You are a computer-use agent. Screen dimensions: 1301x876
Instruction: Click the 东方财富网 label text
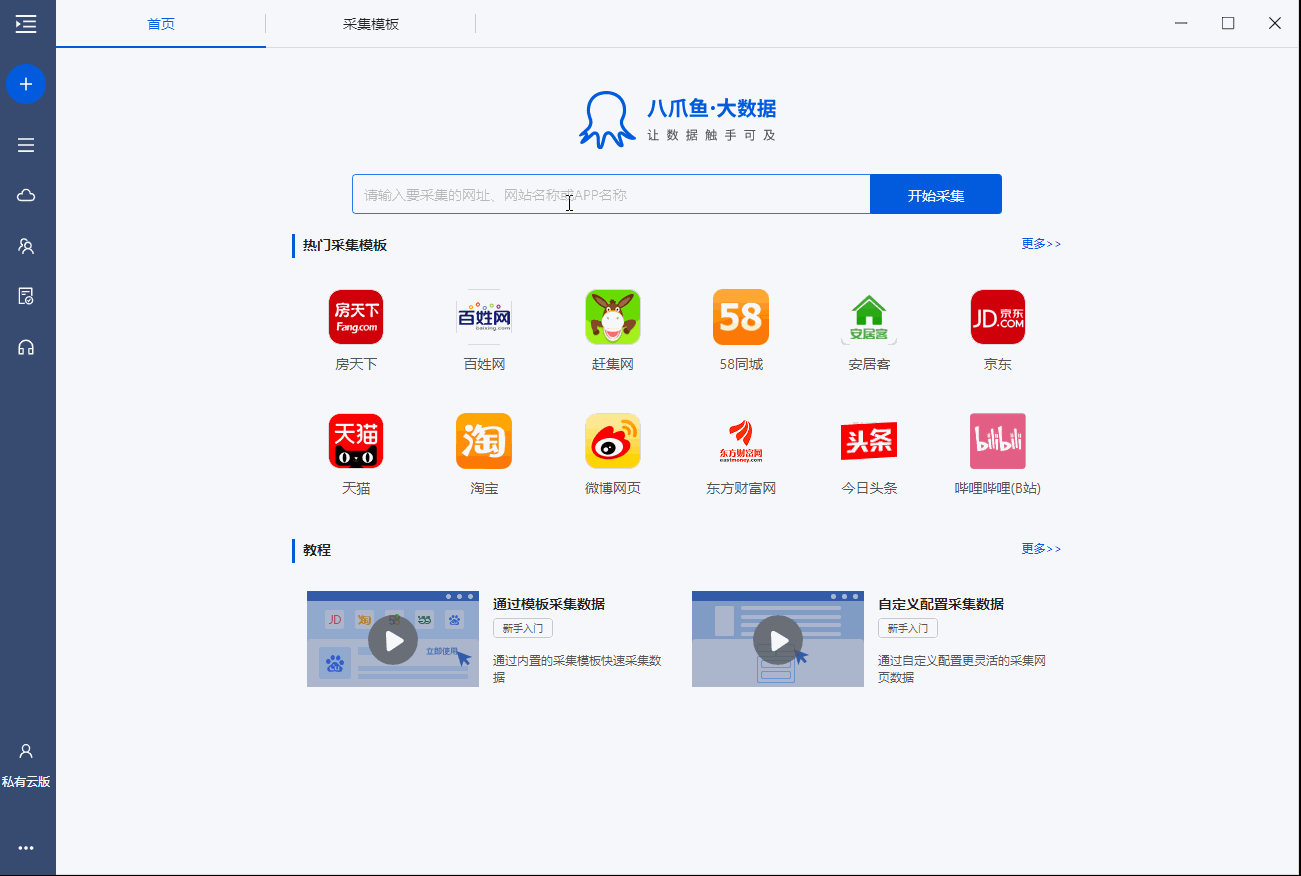[741, 489]
